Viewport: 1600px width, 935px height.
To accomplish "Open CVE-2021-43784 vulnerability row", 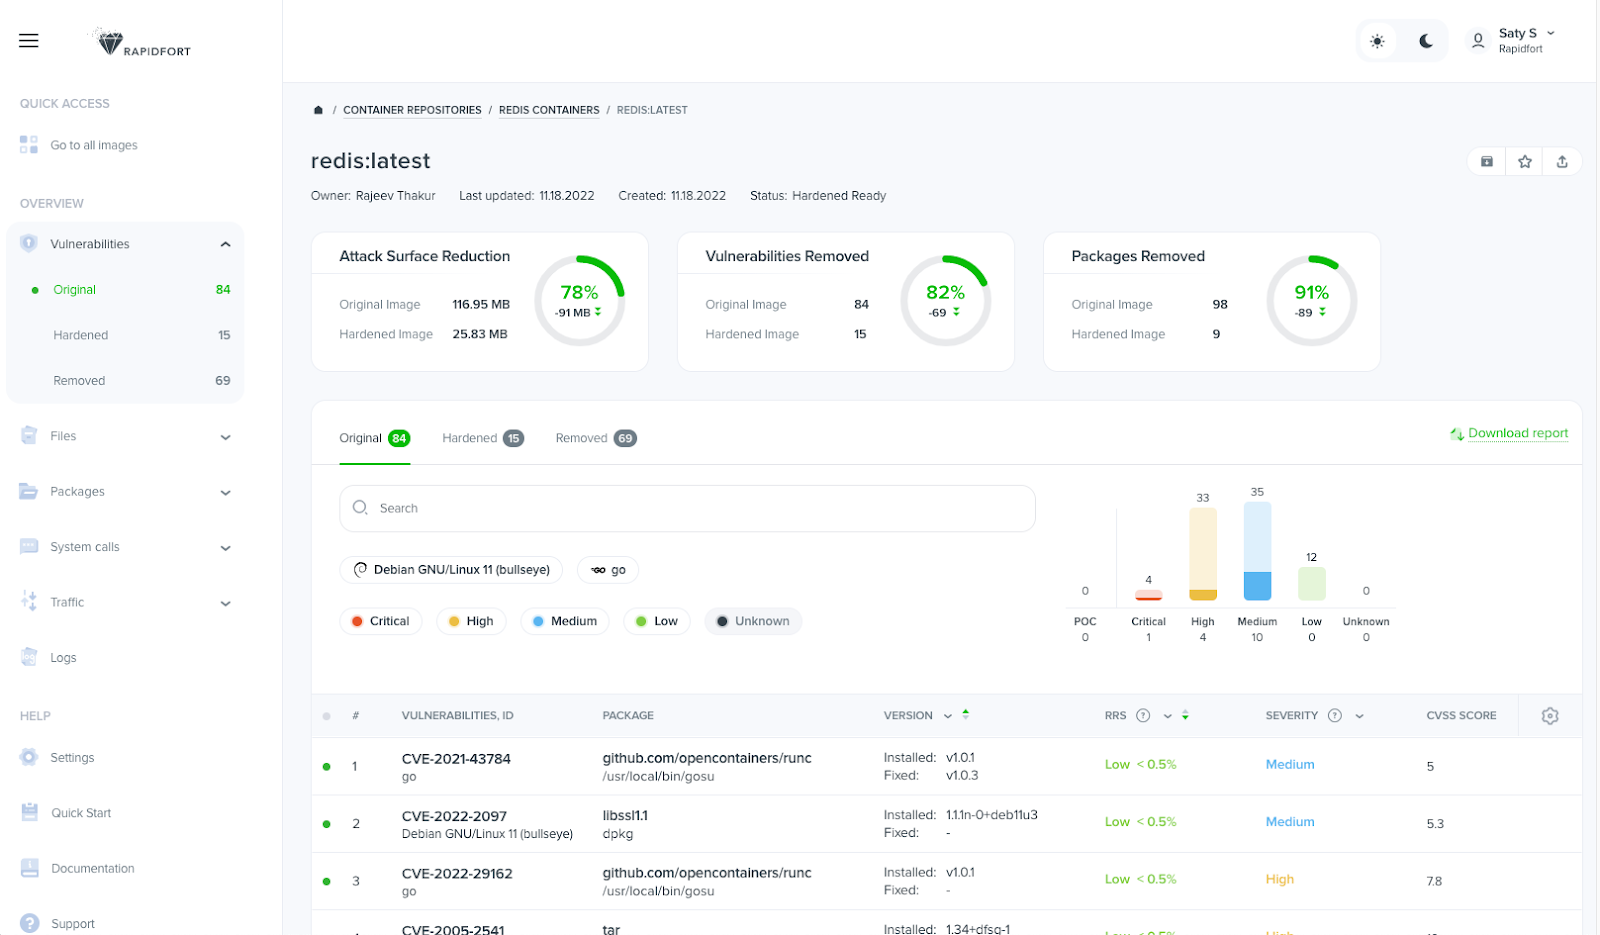I will 946,767.
